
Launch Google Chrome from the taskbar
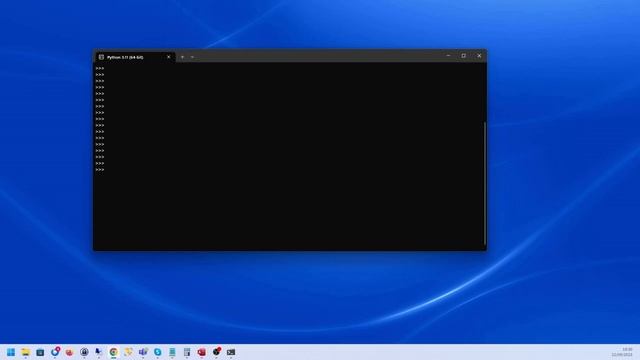(113, 352)
